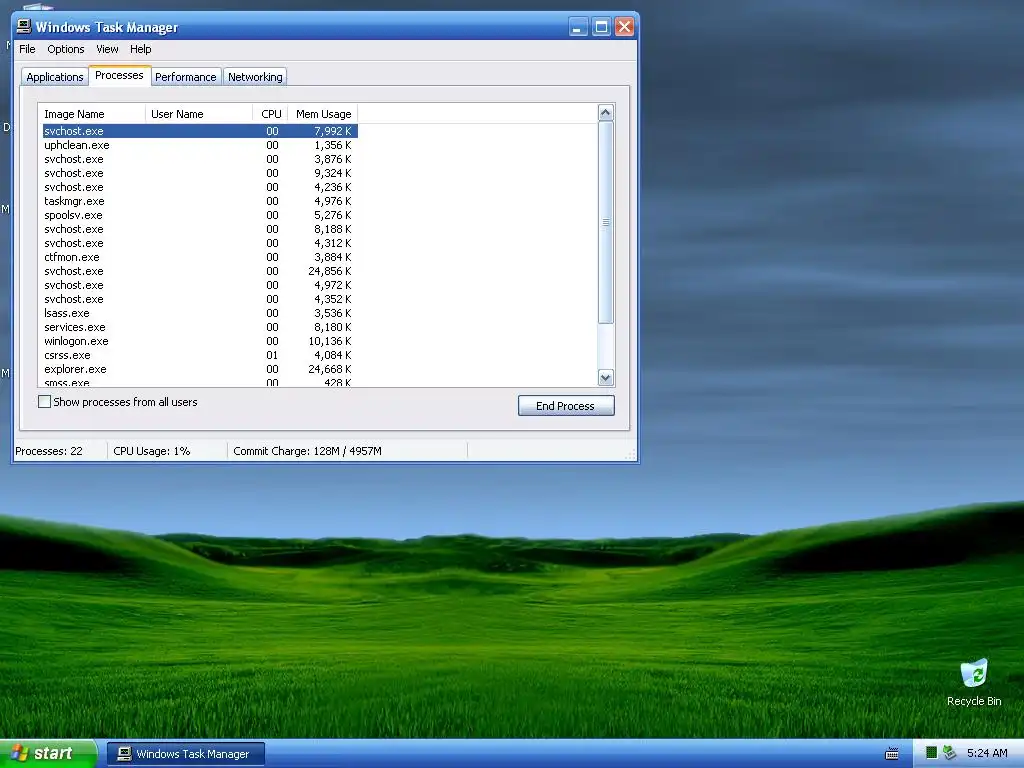Click the Safely Remove Hardware tray icon
The height and width of the screenshot is (768, 1024).
pyautogui.click(x=949, y=753)
